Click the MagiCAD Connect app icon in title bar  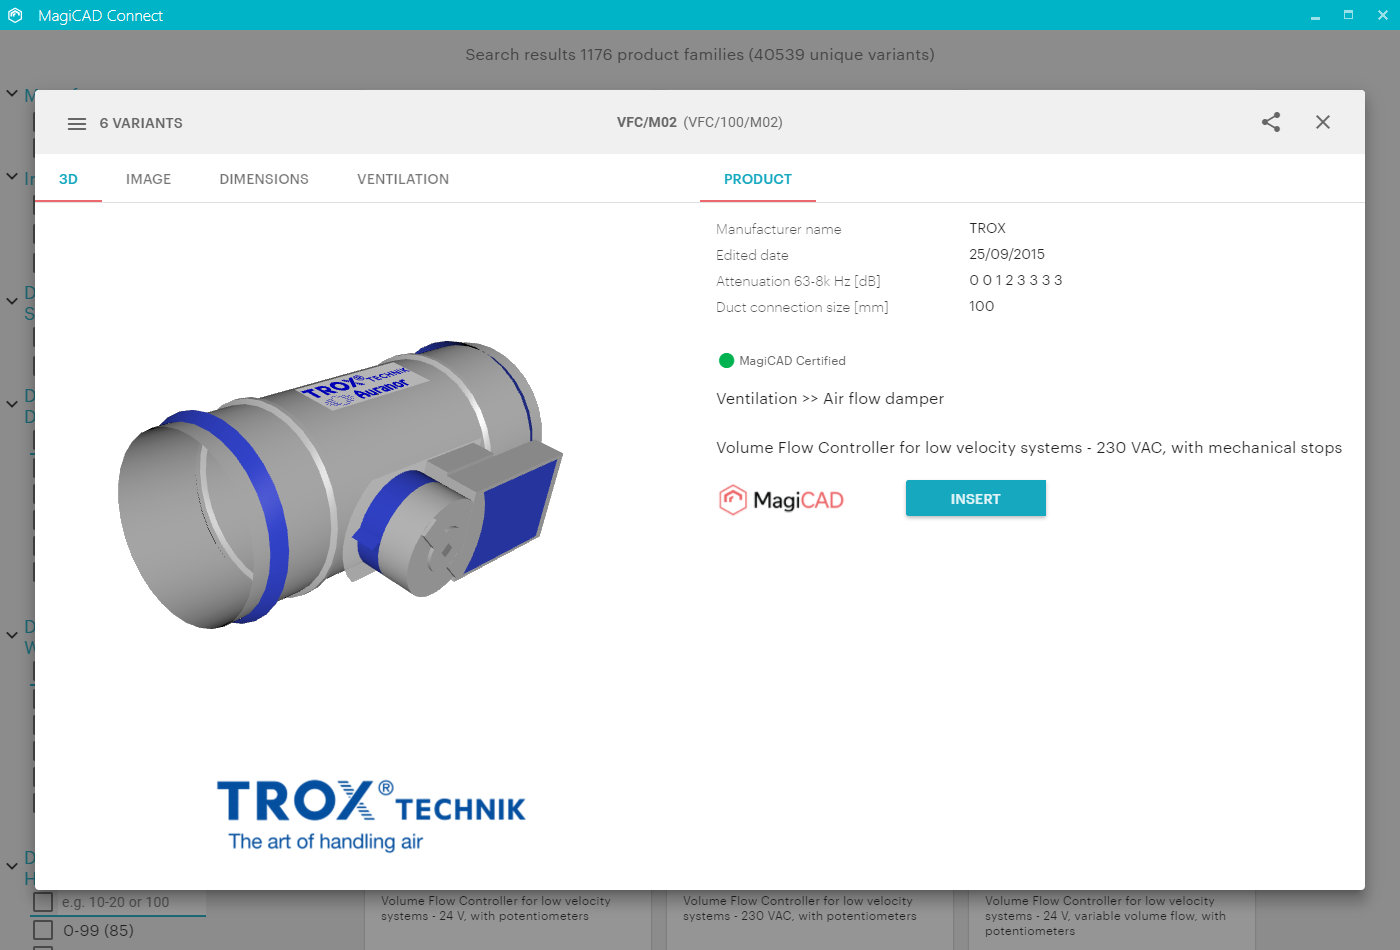pos(15,15)
